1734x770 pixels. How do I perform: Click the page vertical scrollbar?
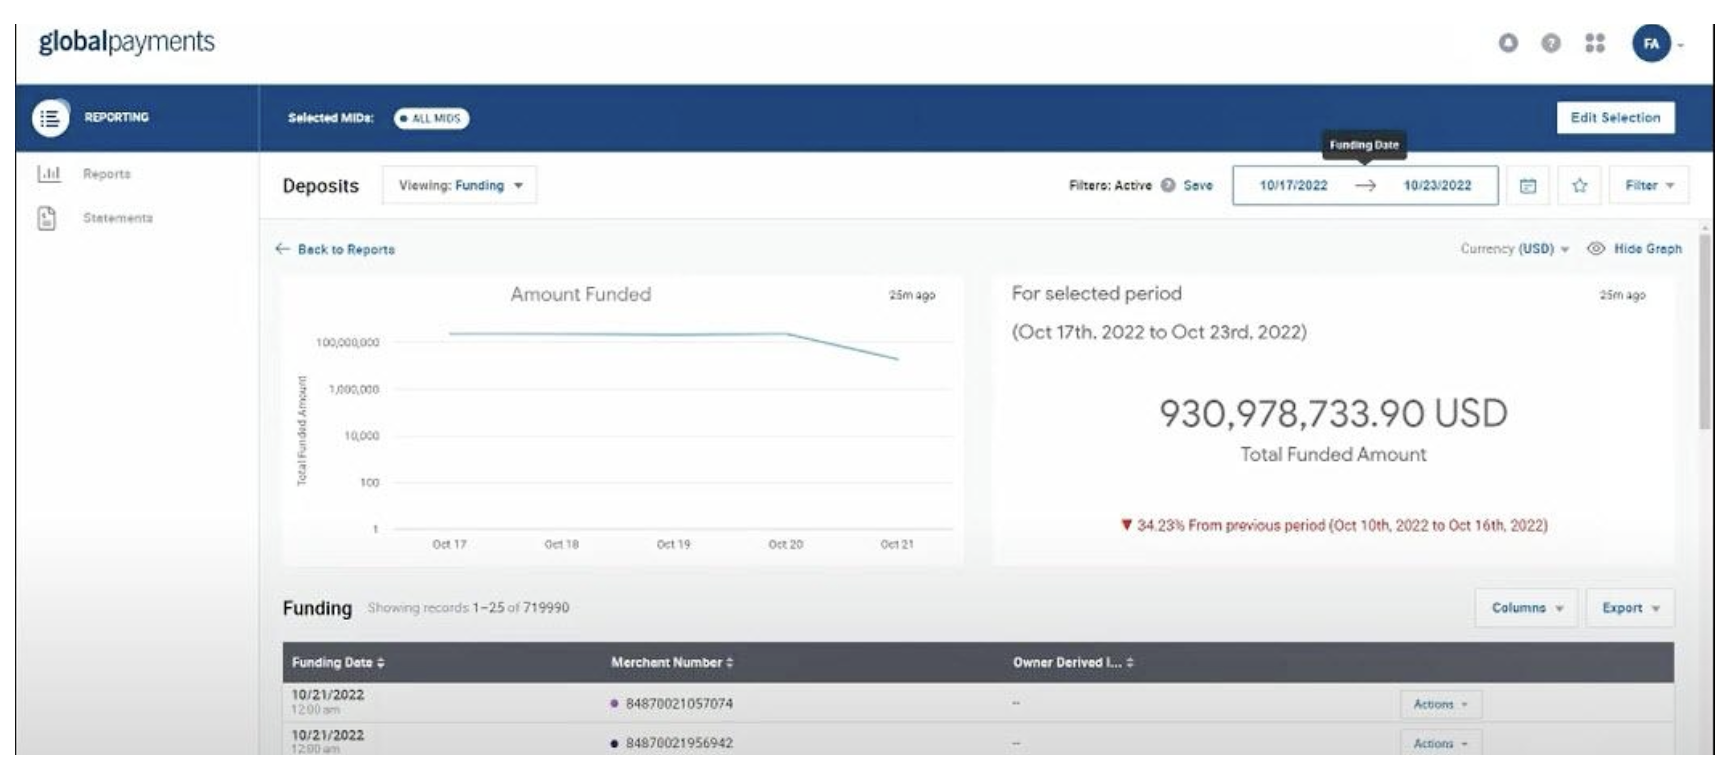point(1705,330)
